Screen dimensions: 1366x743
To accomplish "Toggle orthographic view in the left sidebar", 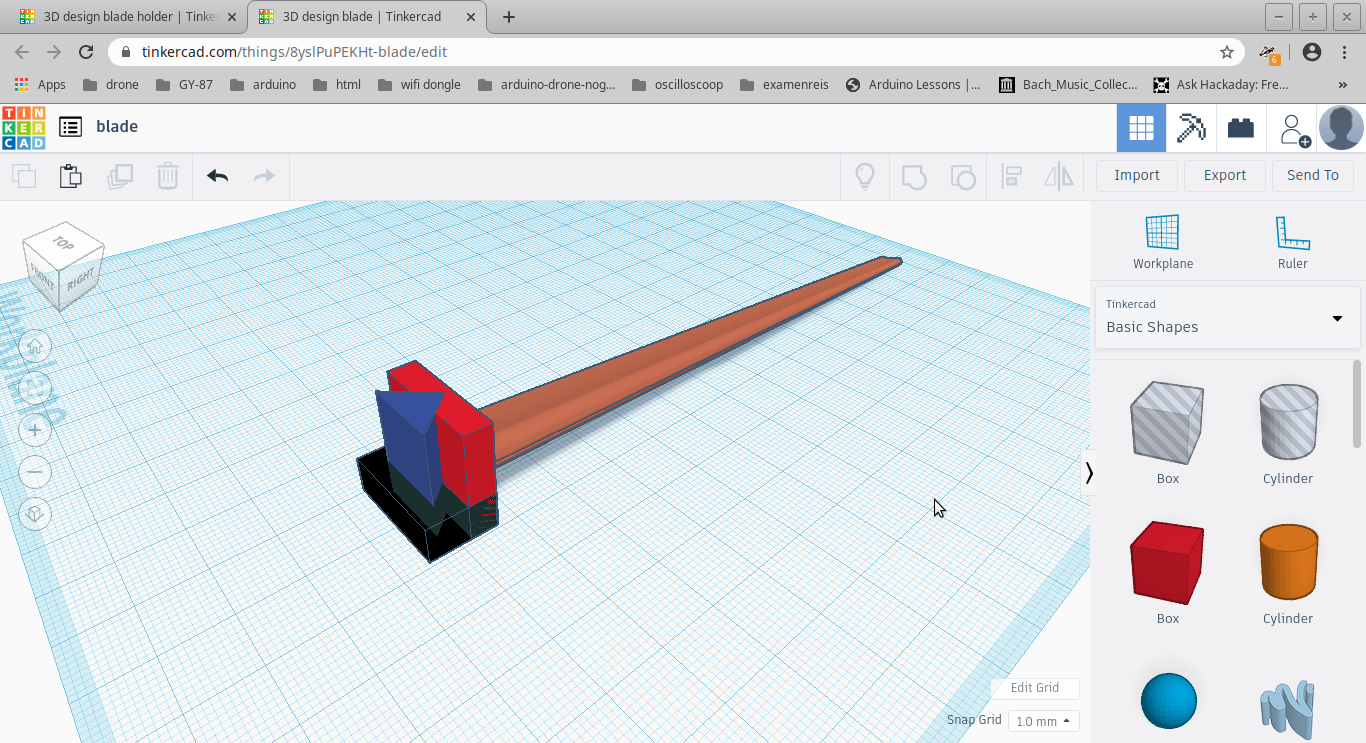I will tap(35, 514).
